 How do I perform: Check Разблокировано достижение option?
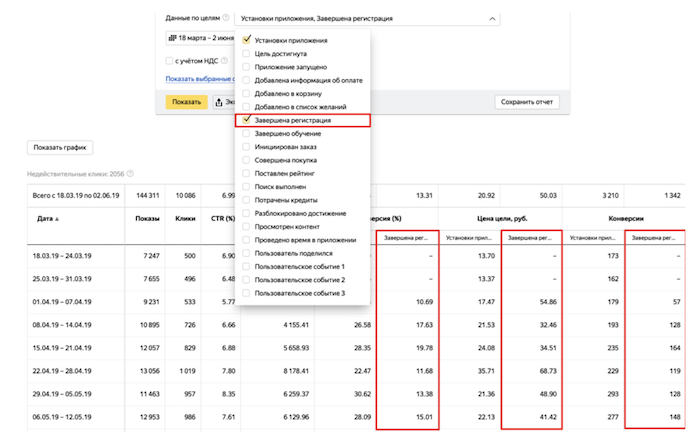(x=246, y=213)
